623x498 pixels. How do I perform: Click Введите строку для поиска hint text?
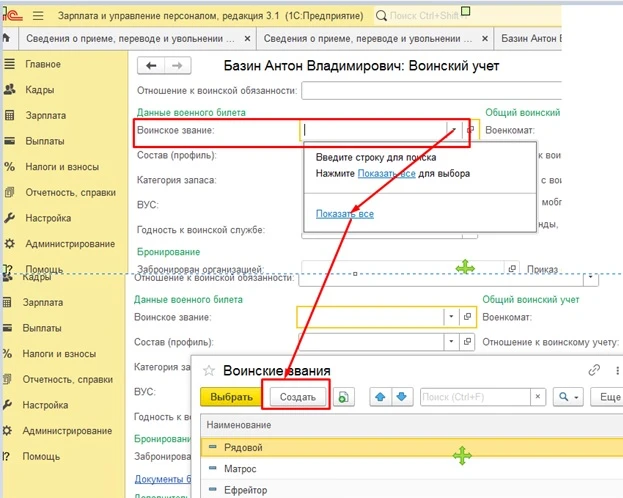[x=376, y=157]
